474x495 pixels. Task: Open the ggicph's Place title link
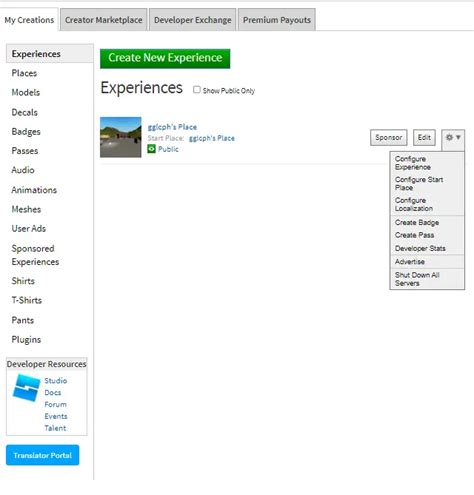tap(172, 127)
